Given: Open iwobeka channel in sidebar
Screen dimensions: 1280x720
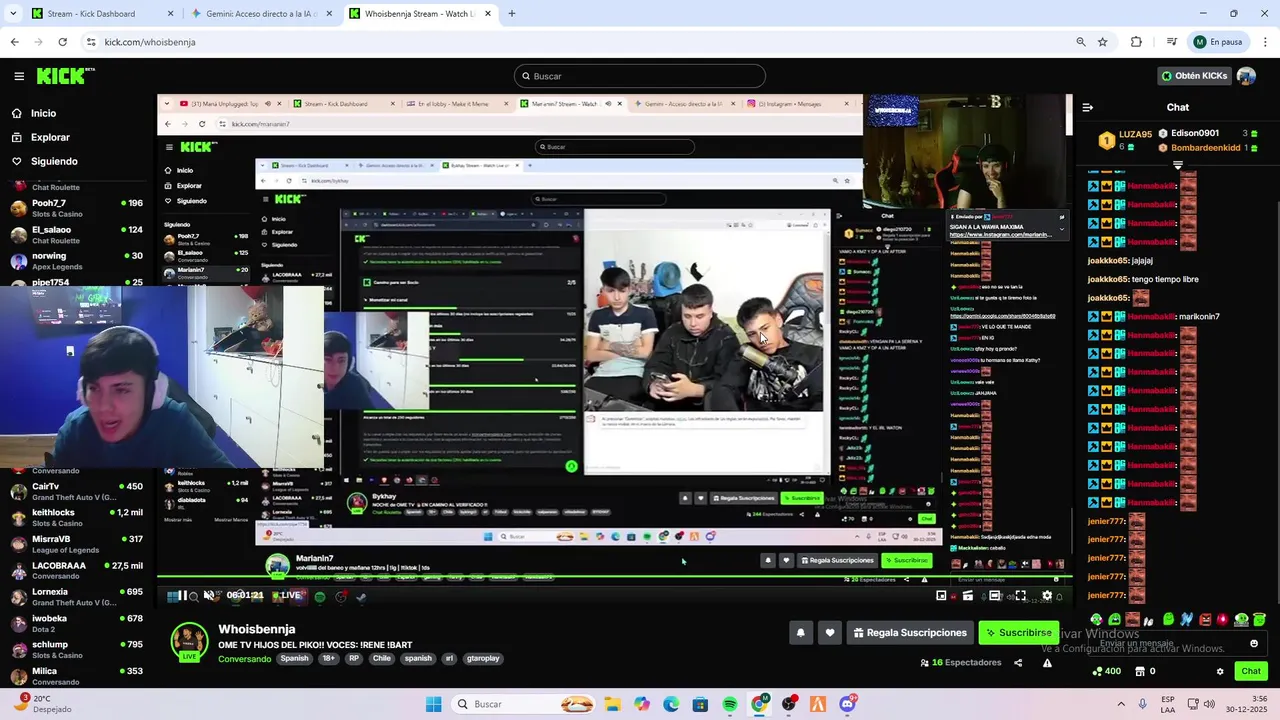Looking at the screenshot, I should (x=75, y=623).
